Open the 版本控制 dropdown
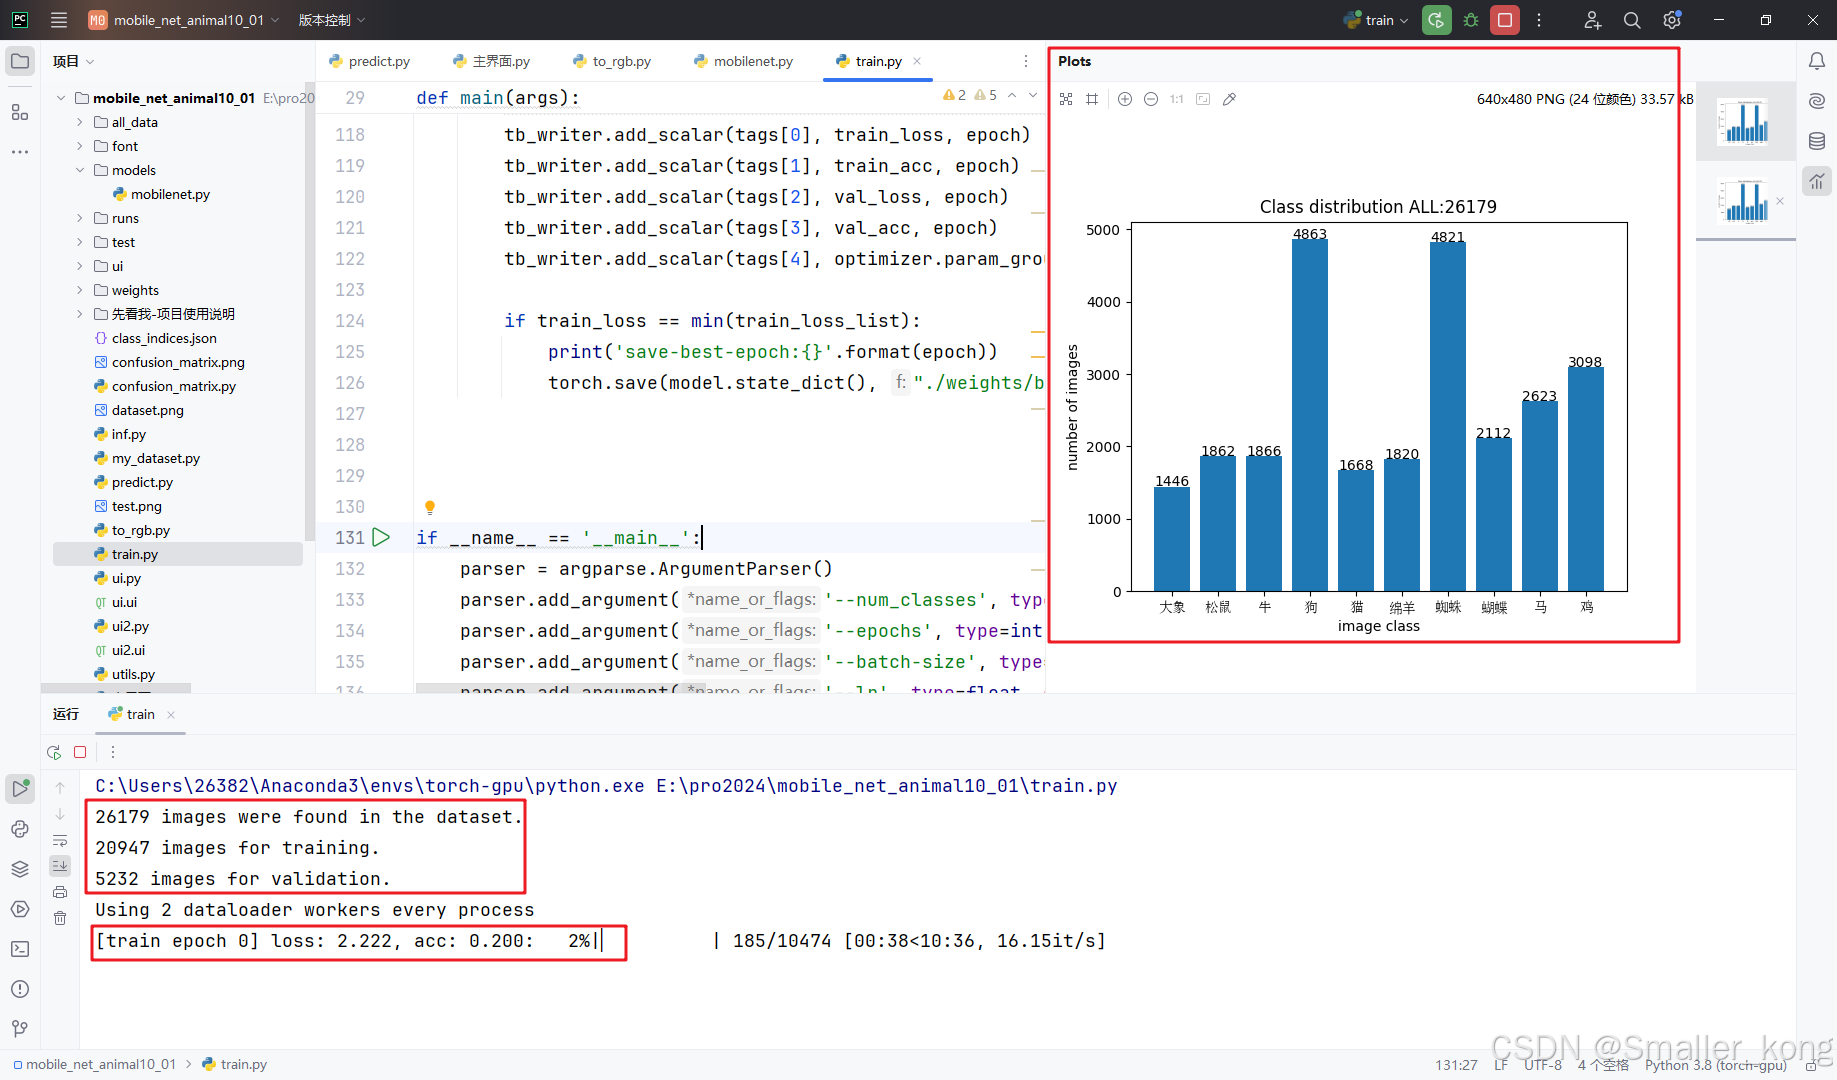 (332, 20)
